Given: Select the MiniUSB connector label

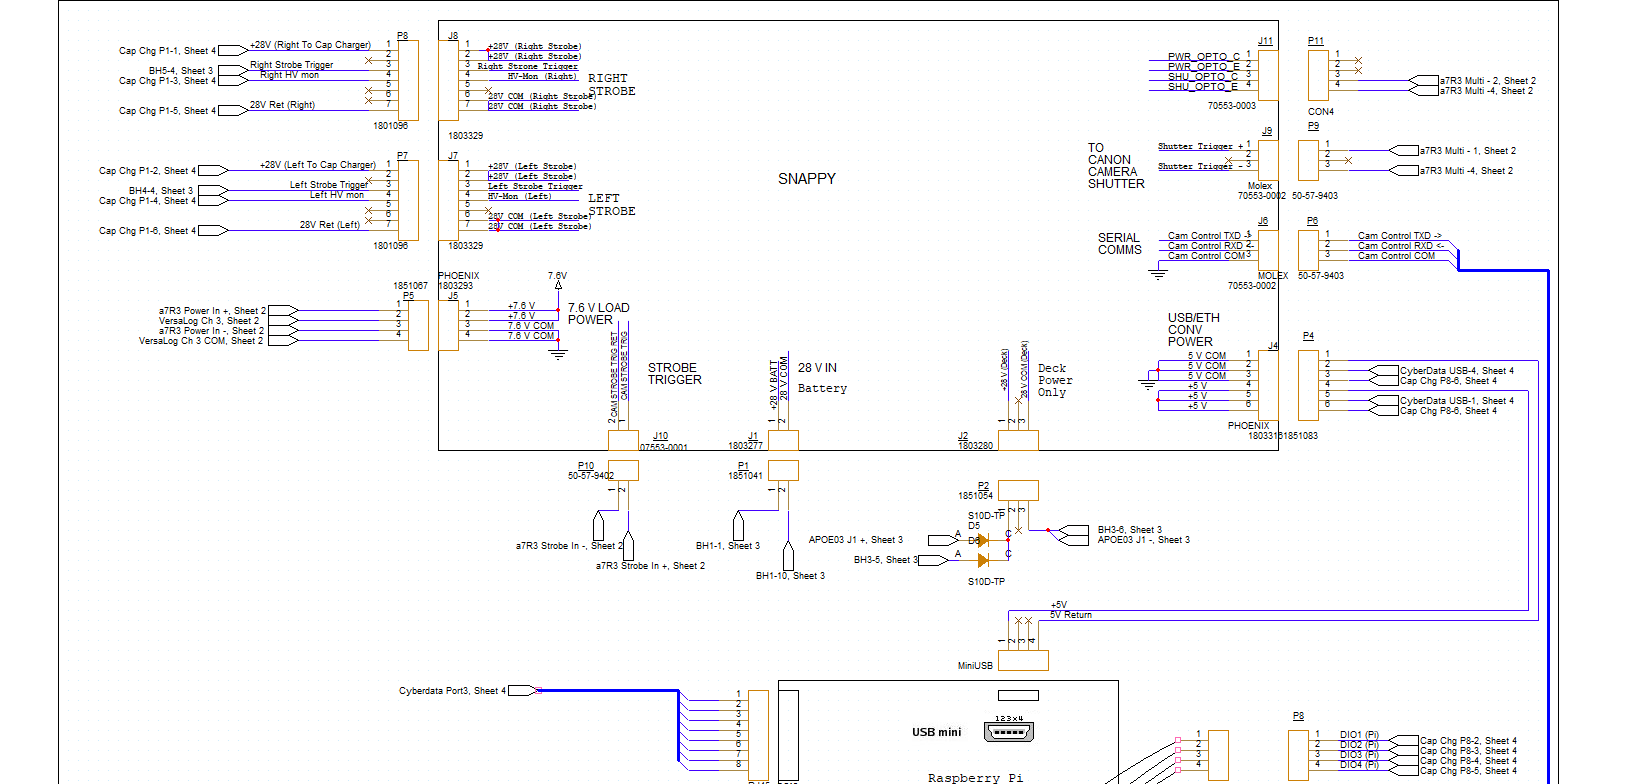Looking at the screenshot, I should click(975, 666).
